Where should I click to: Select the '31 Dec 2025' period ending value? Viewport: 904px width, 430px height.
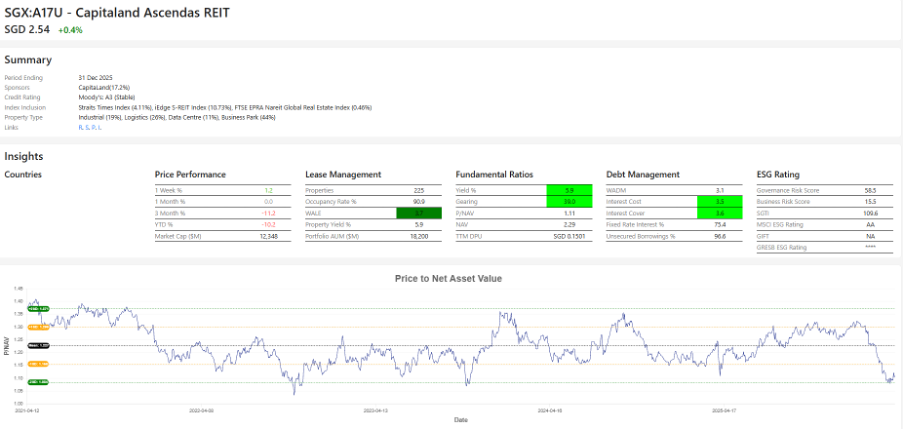(x=96, y=77)
